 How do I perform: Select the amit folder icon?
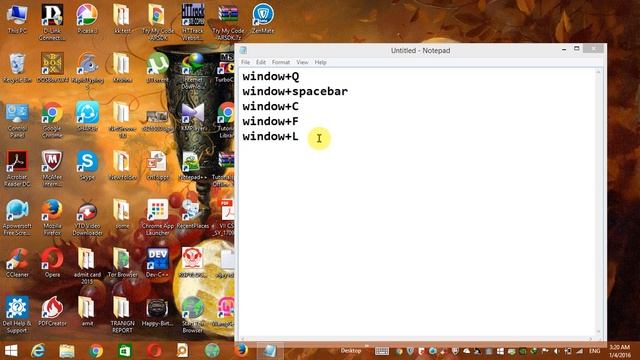click(x=87, y=311)
